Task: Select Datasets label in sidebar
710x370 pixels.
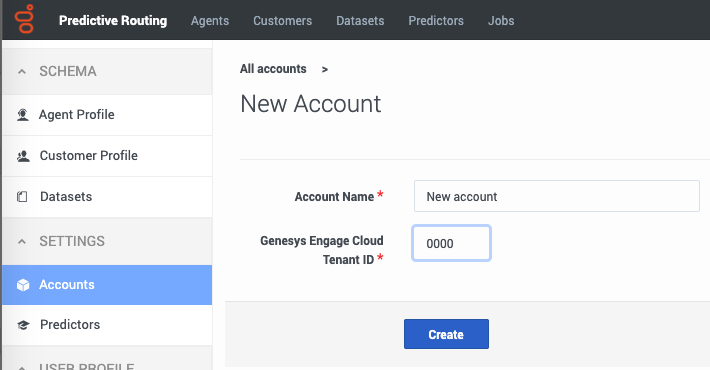Action: coord(66,197)
